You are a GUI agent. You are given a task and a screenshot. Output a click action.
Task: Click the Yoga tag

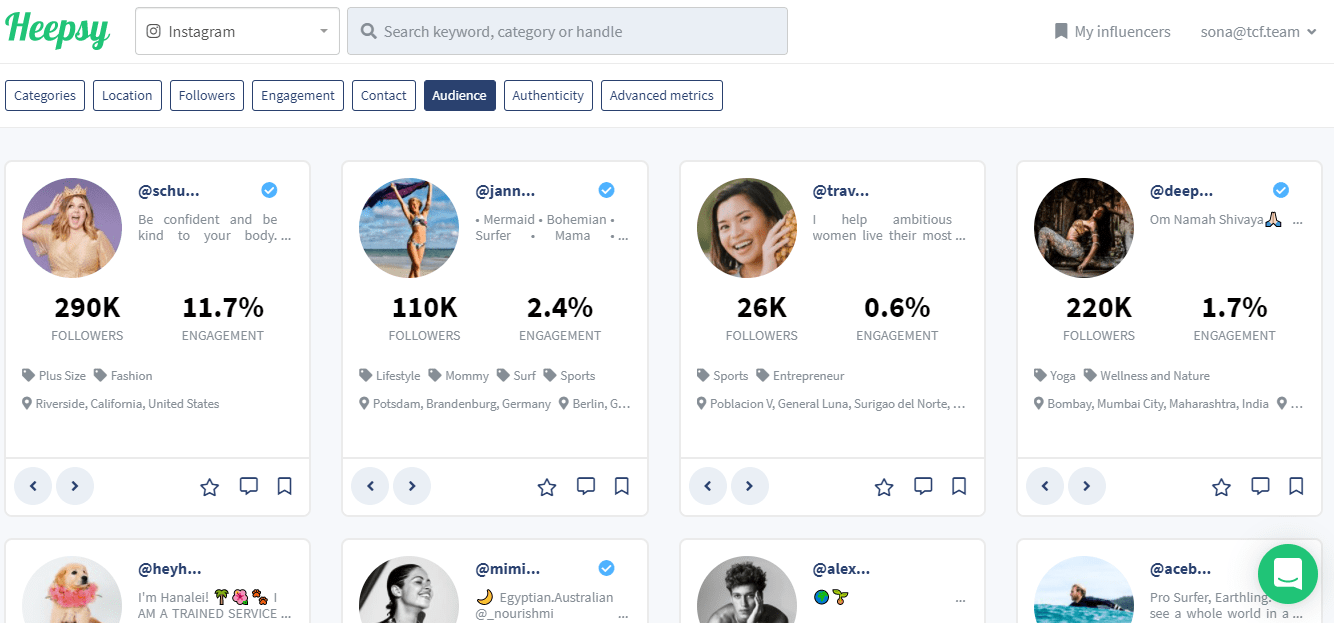coord(1055,376)
